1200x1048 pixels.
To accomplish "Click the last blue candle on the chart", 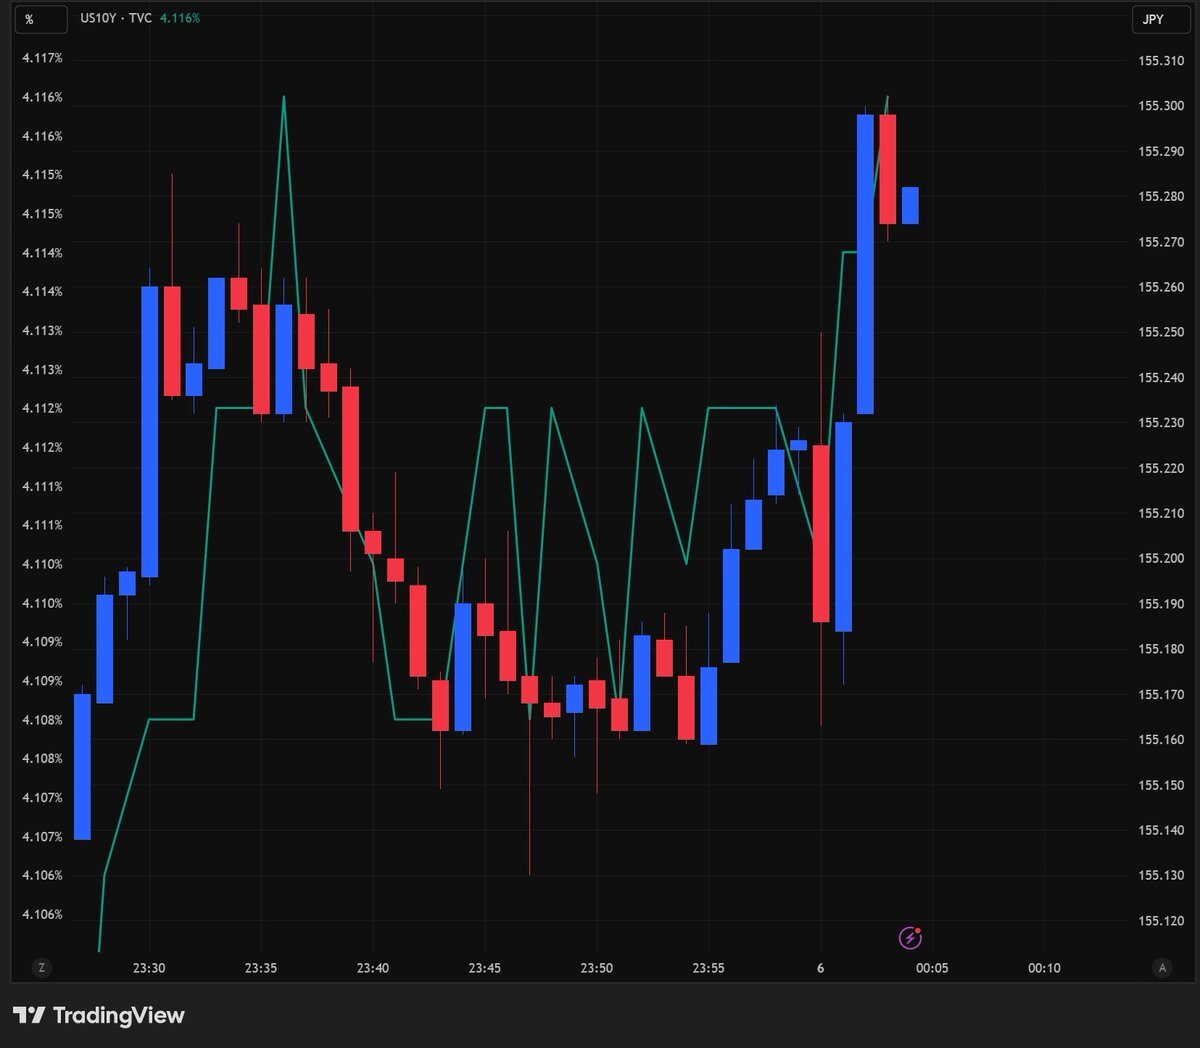I will [x=910, y=206].
